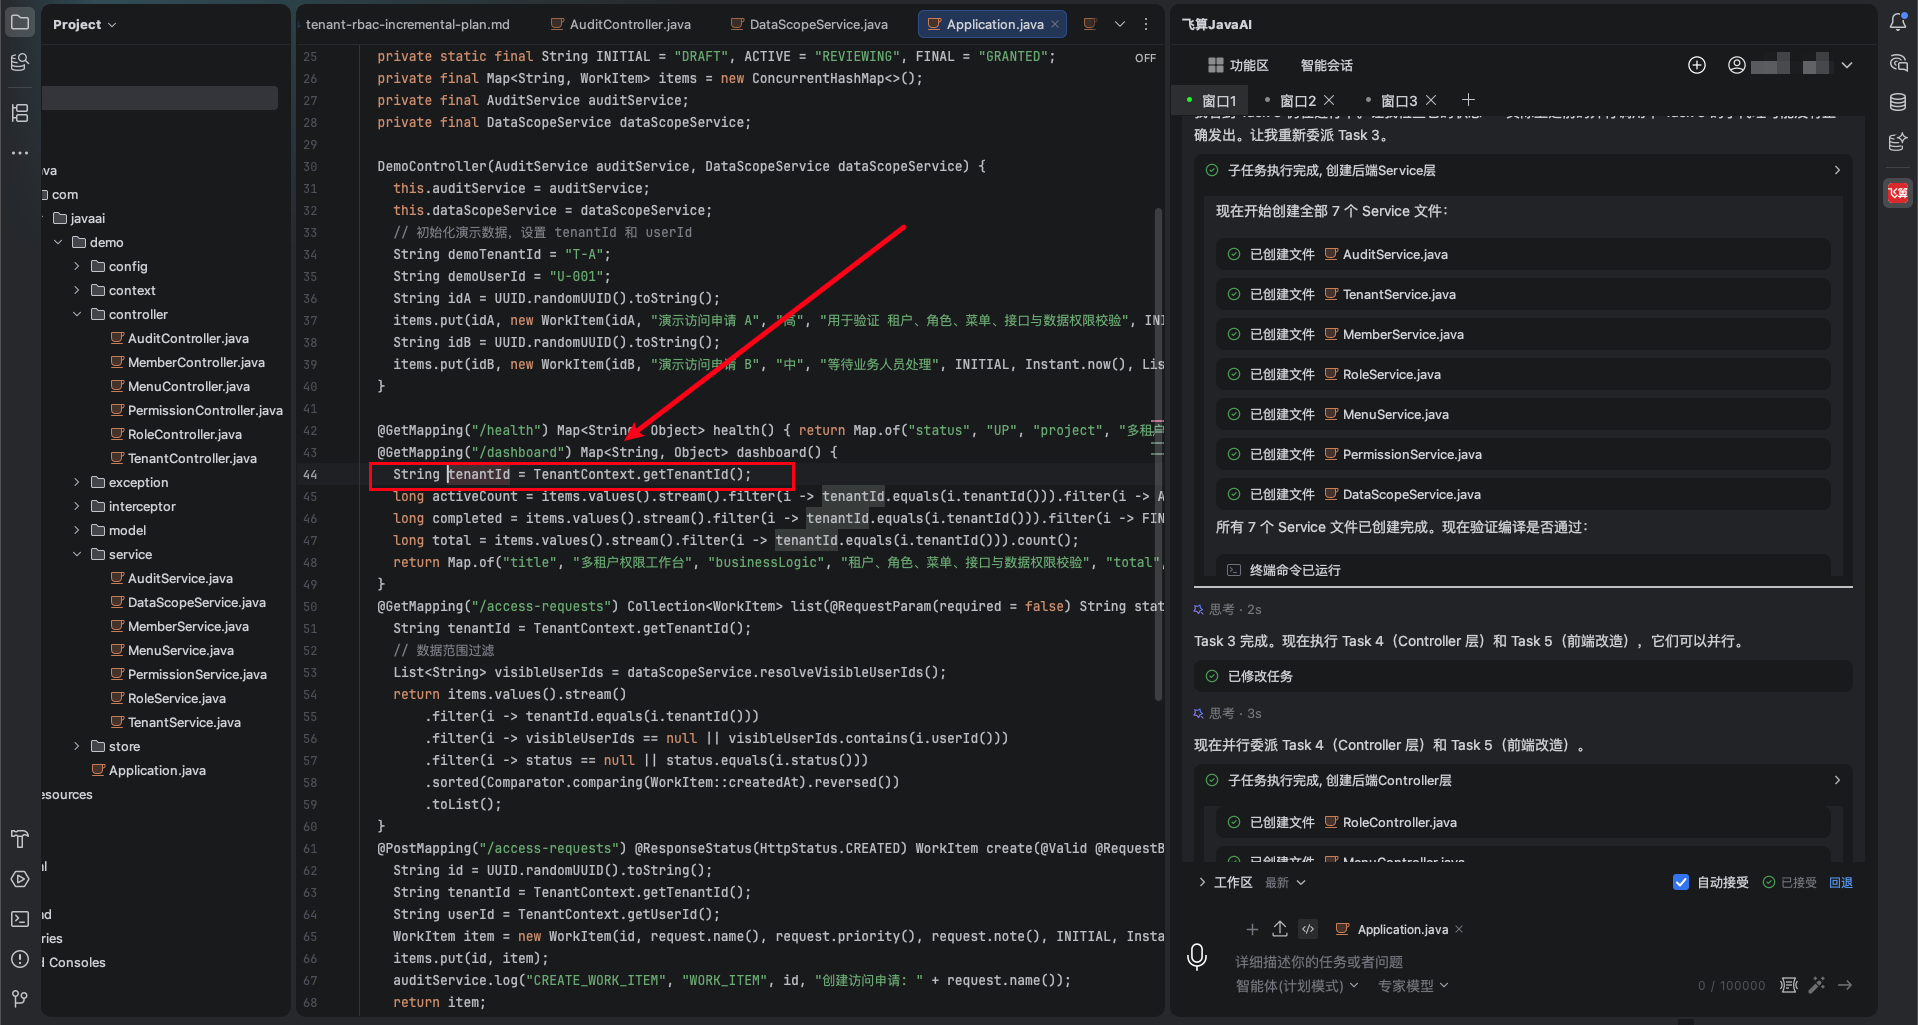Send the message with the arrow icon

tap(1845, 985)
